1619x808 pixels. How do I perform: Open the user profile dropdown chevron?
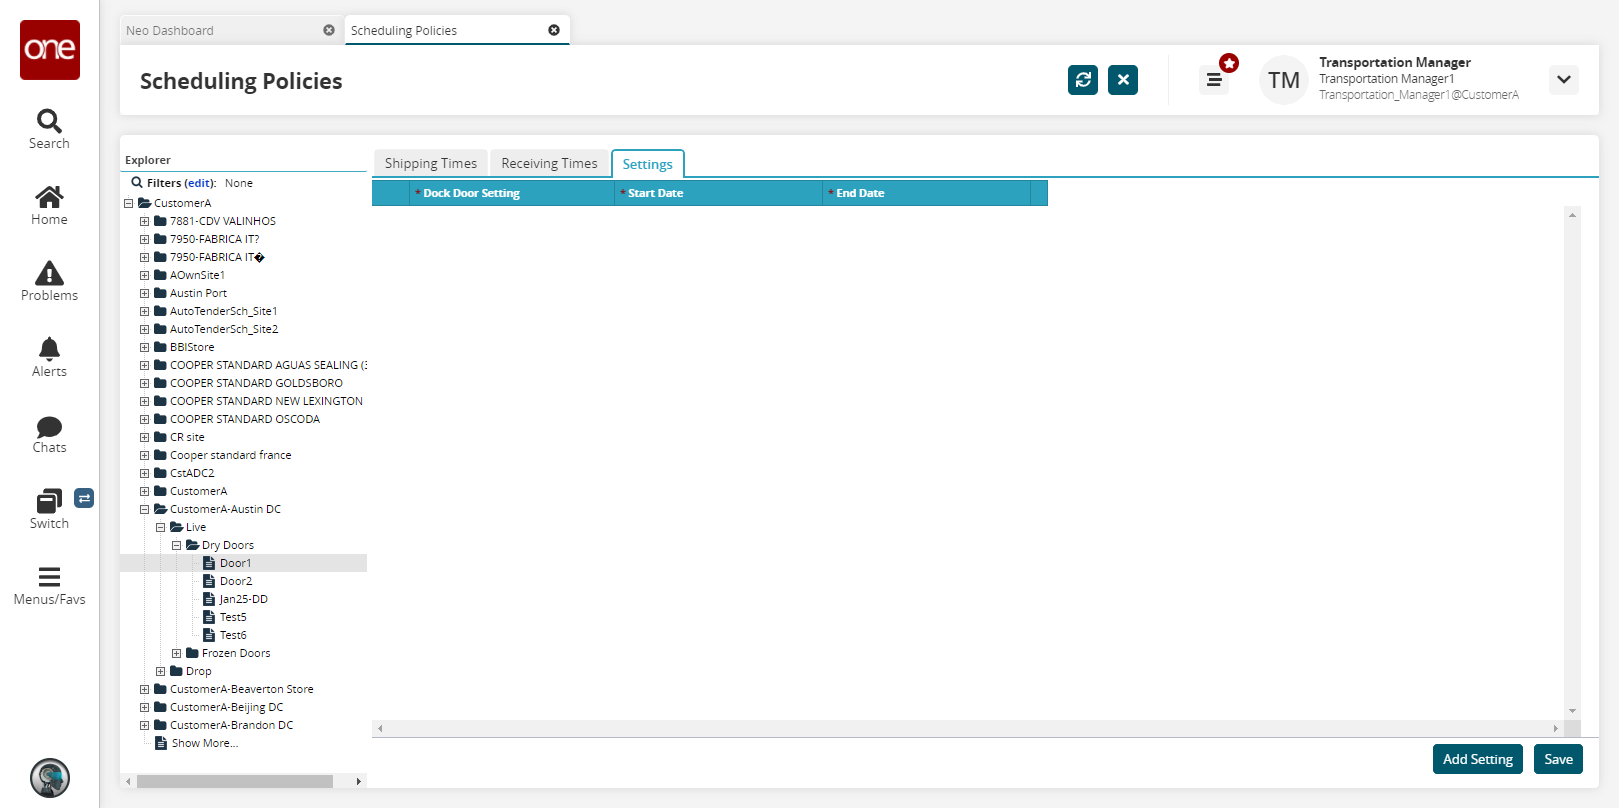tap(1564, 80)
